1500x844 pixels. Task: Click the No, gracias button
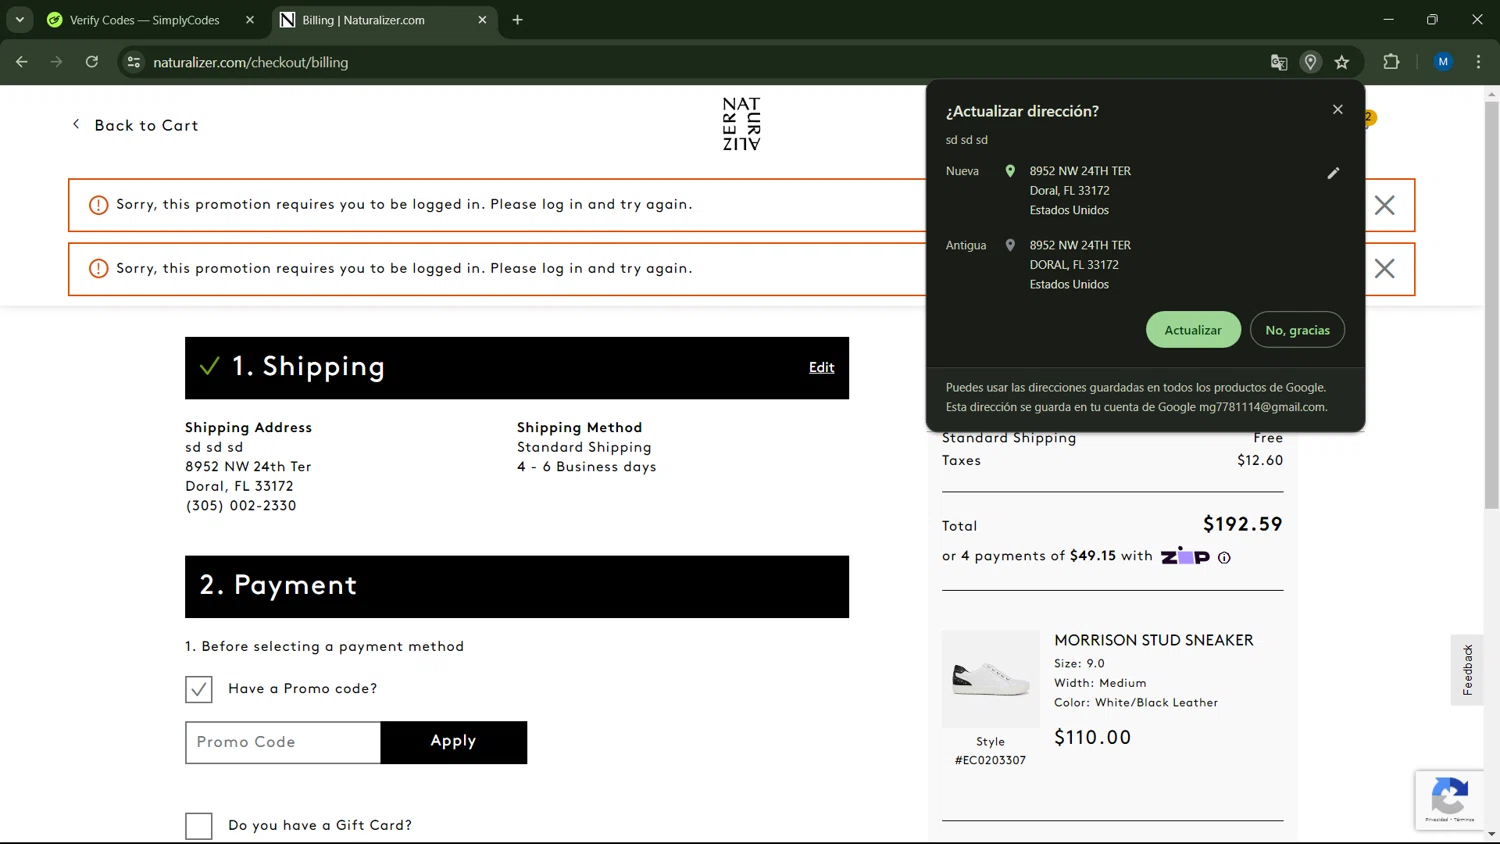[1297, 330]
